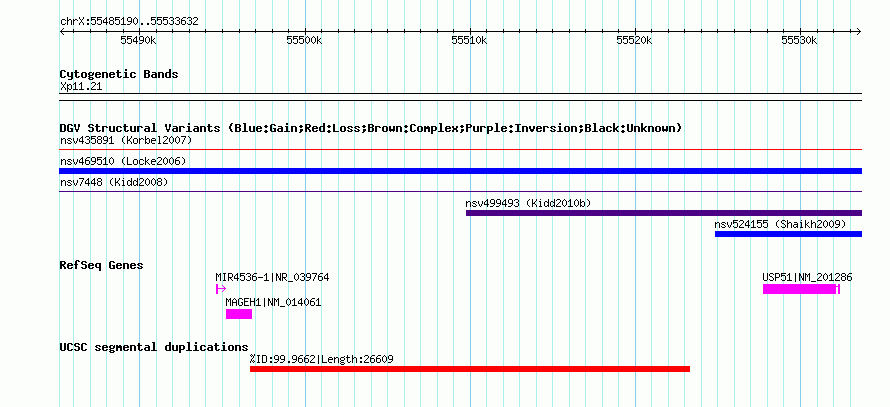This screenshot has height=407, width=890.
Task: Select the blue nsv524155 gain bar
Action: (788, 234)
